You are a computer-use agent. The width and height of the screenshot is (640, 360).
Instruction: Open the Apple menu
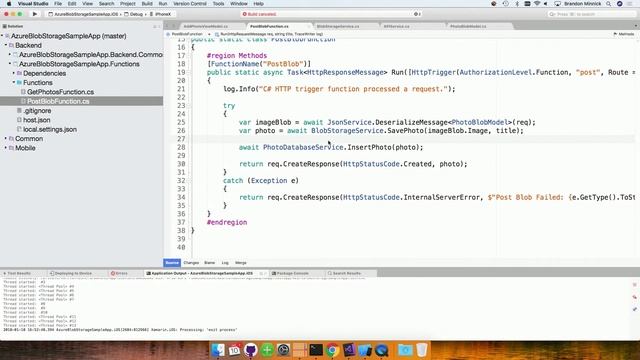click(x=9, y=4)
